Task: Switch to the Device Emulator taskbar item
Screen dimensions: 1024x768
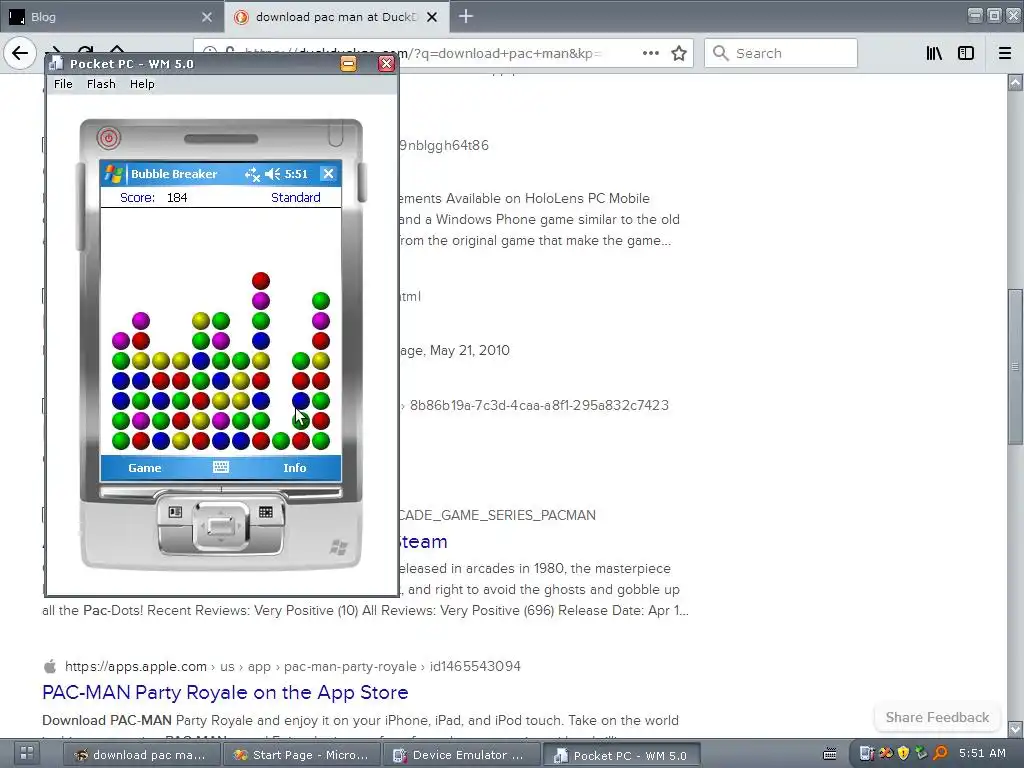Action: point(461,755)
